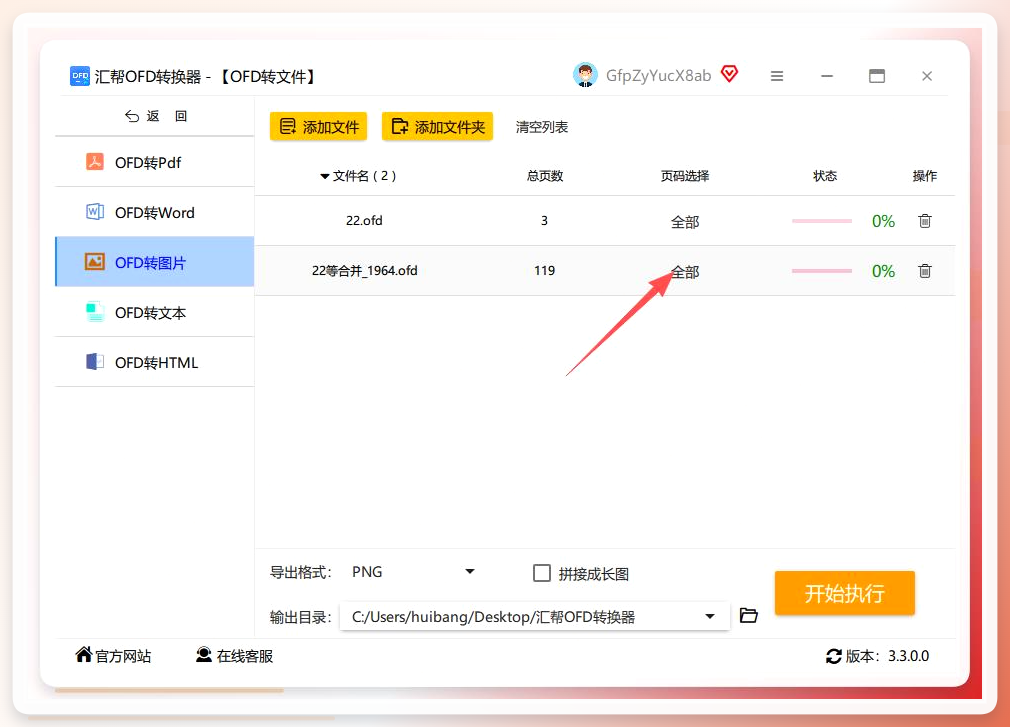Click the OFD转HTML icon
Image resolution: width=1010 pixels, height=727 pixels.
tap(95, 361)
